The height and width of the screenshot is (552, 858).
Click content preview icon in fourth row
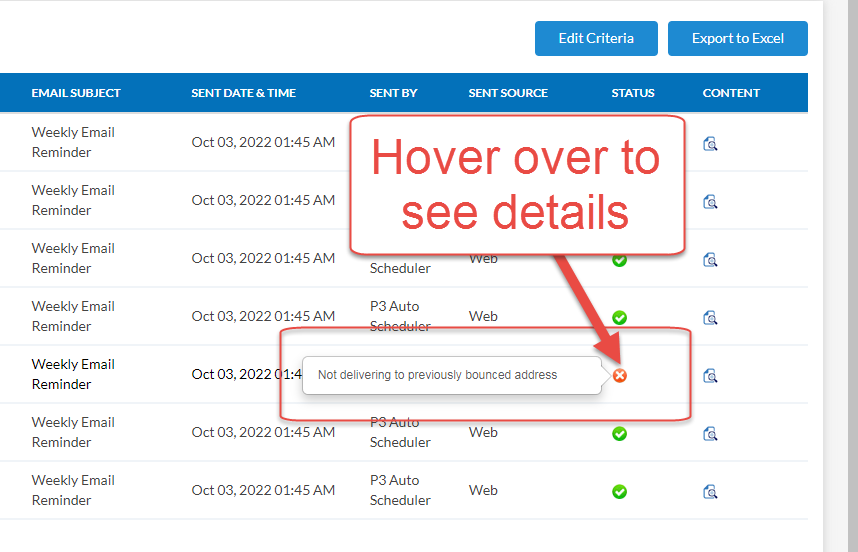tap(711, 317)
